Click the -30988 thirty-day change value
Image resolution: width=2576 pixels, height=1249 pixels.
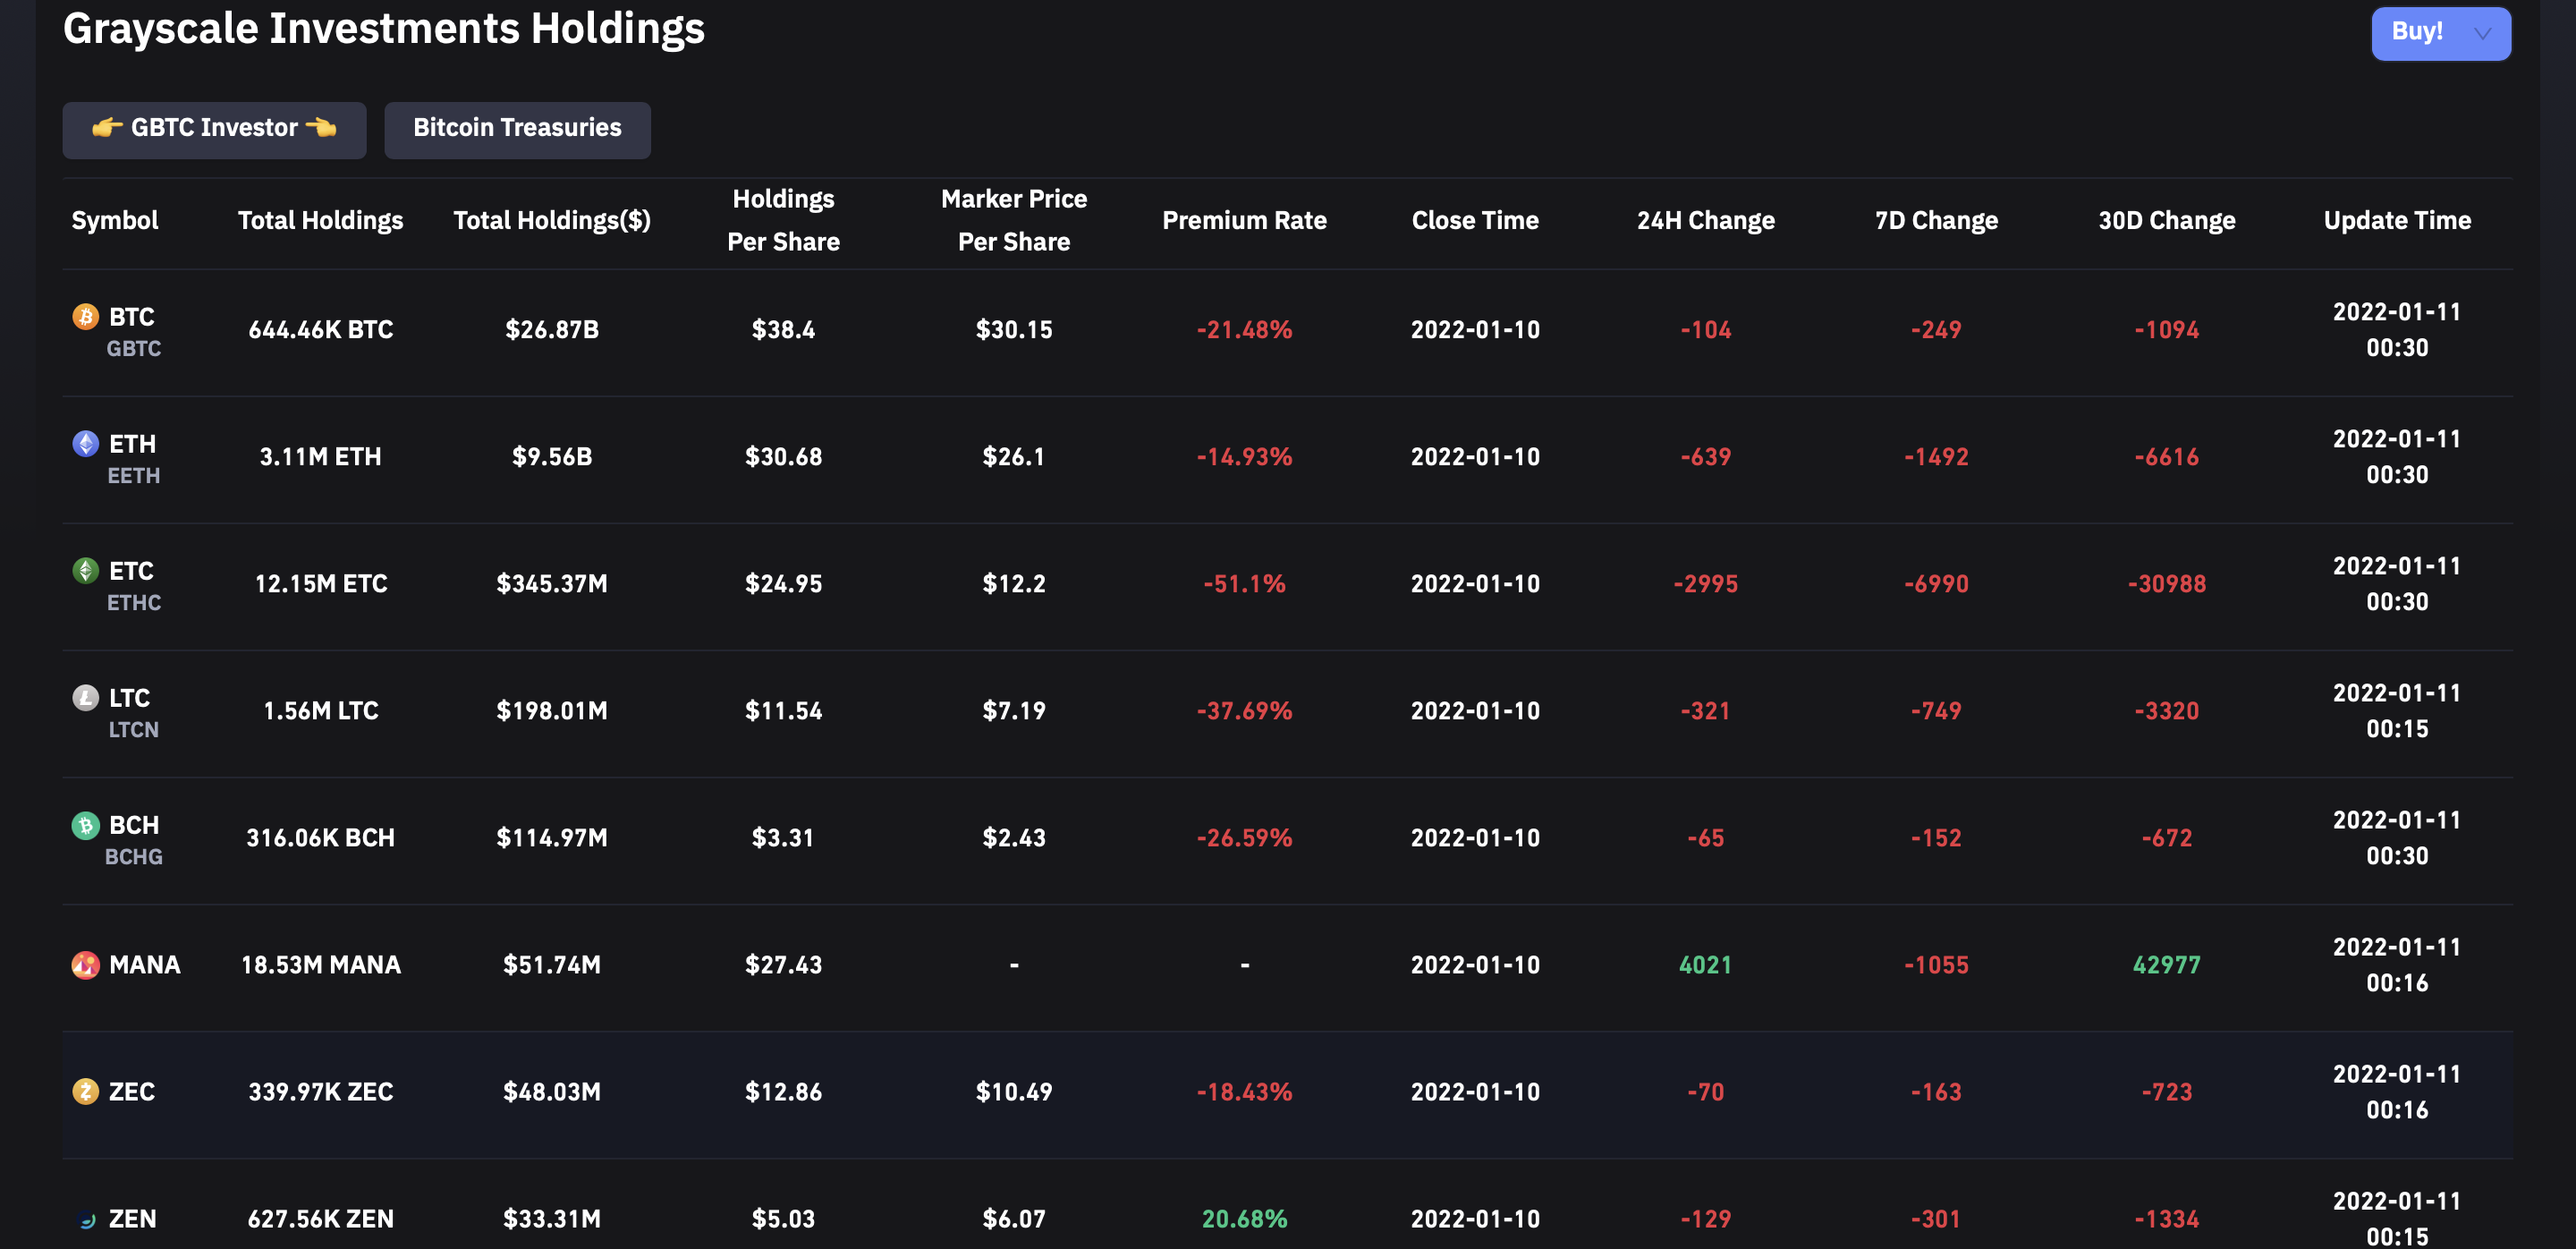coord(2166,584)
